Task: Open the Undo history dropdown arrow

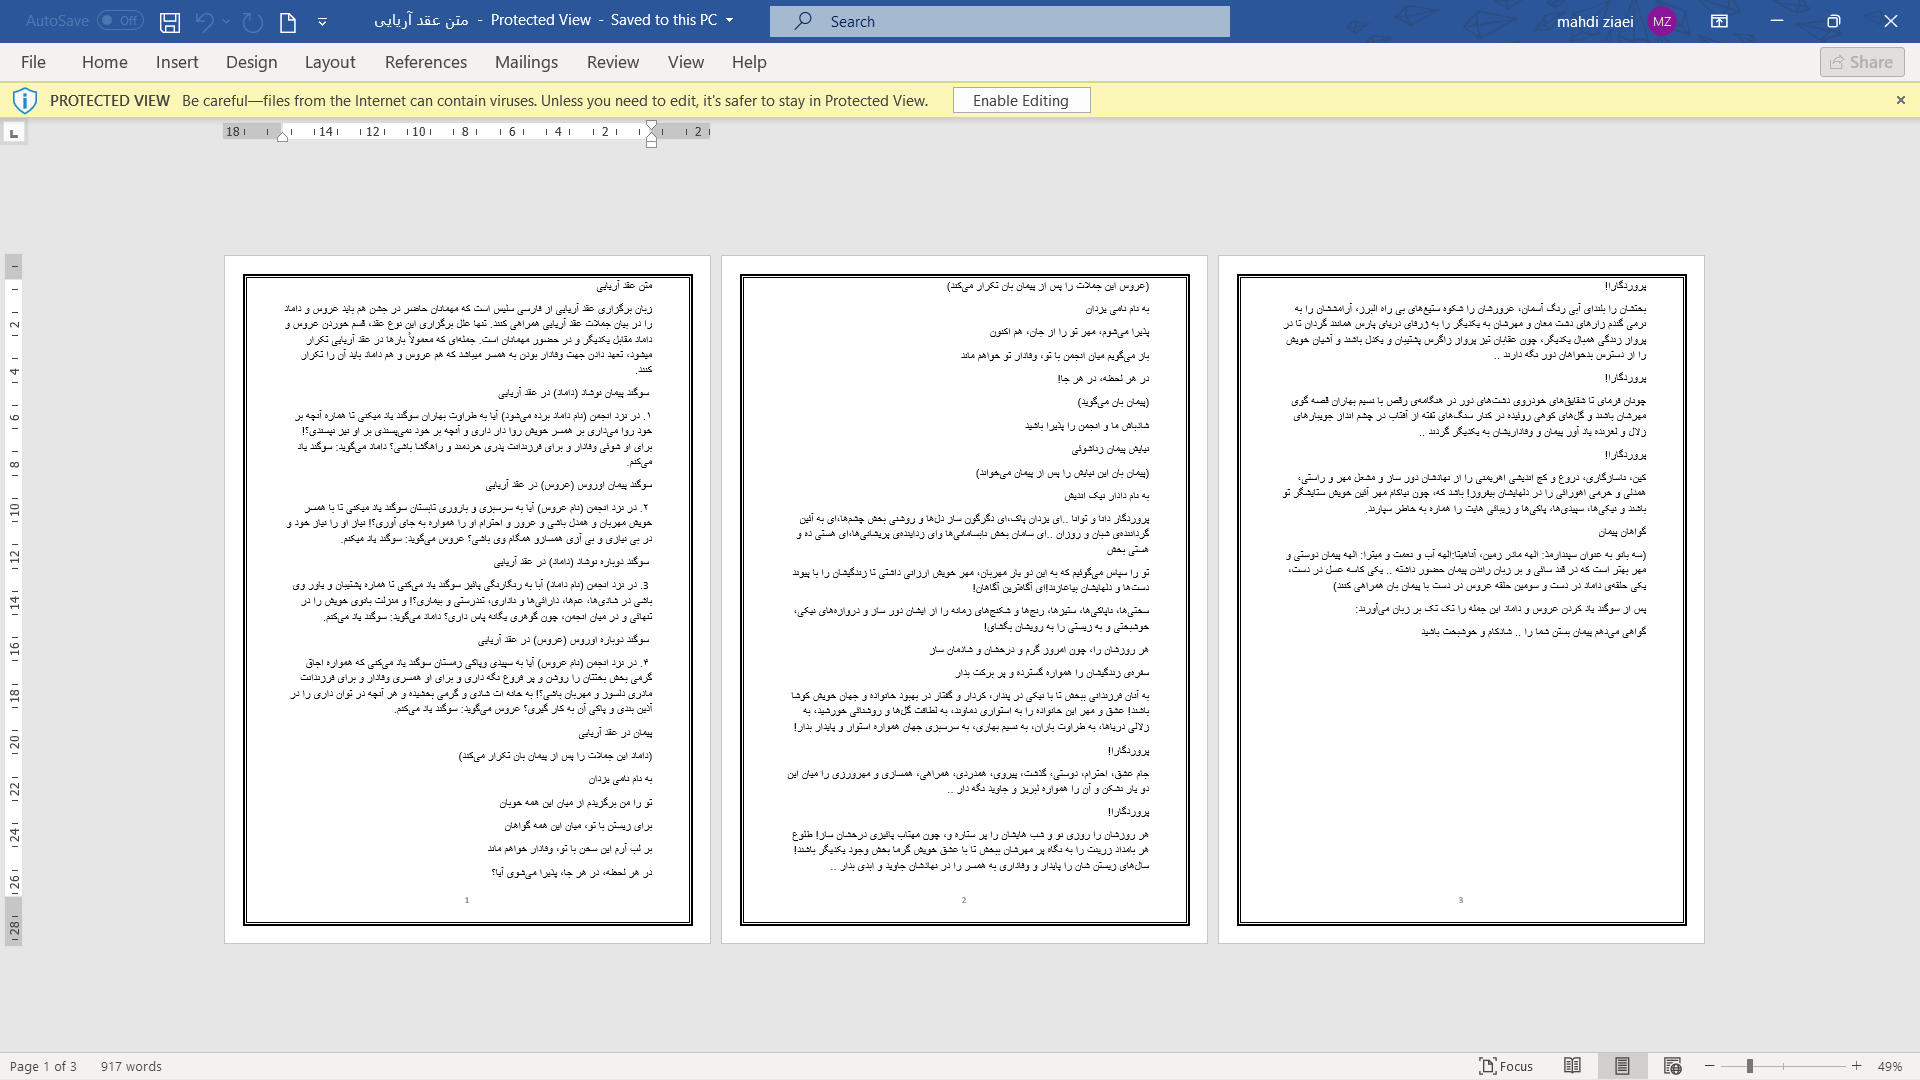Action: point(226,21)
